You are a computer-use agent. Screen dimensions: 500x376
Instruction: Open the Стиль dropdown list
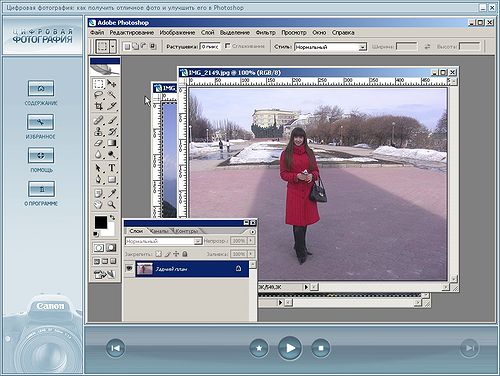363,47
